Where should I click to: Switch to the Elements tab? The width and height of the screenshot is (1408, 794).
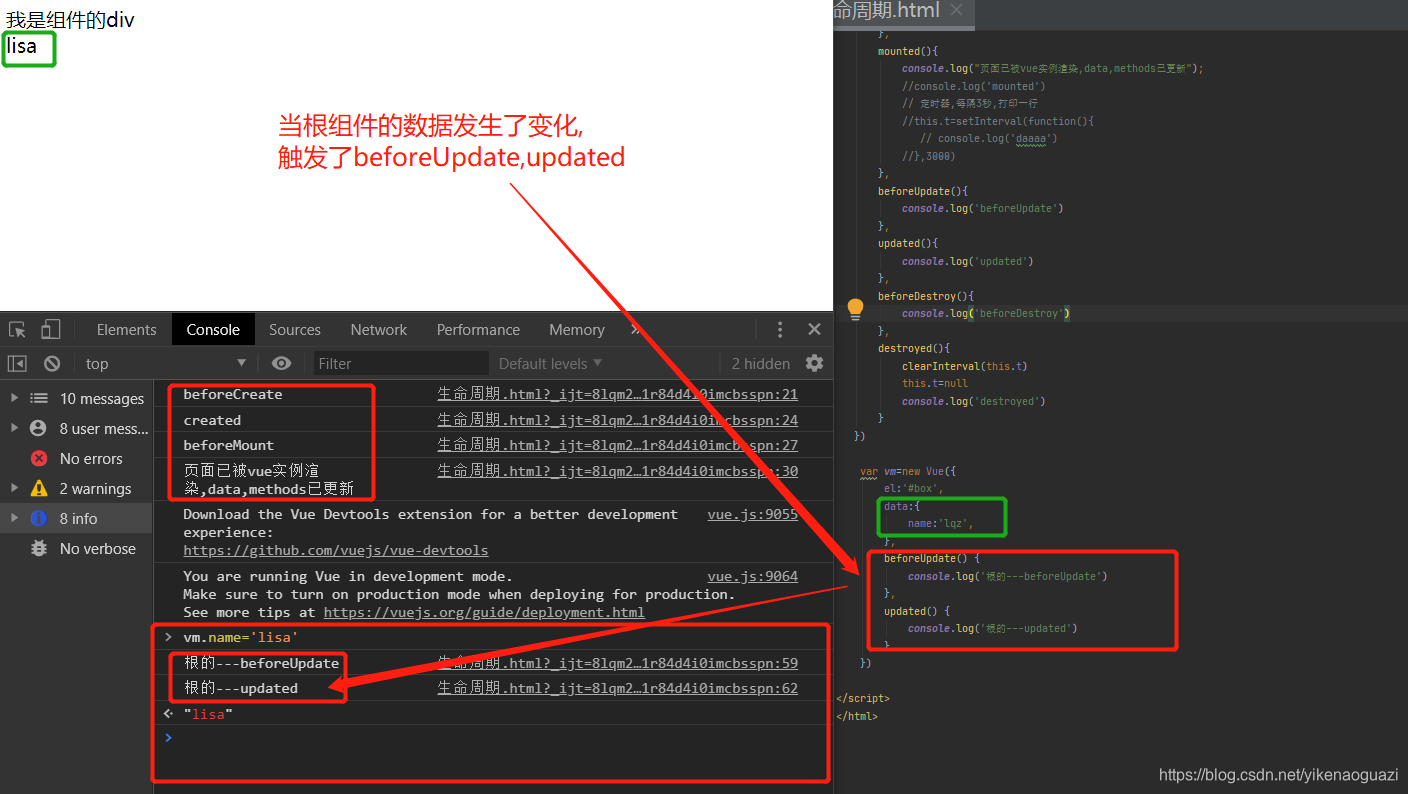tap(126, 330)
